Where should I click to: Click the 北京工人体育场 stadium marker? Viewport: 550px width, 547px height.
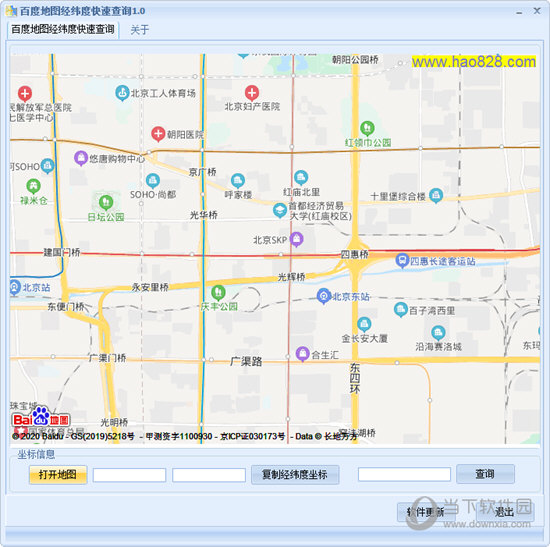[x=122, y=93]
